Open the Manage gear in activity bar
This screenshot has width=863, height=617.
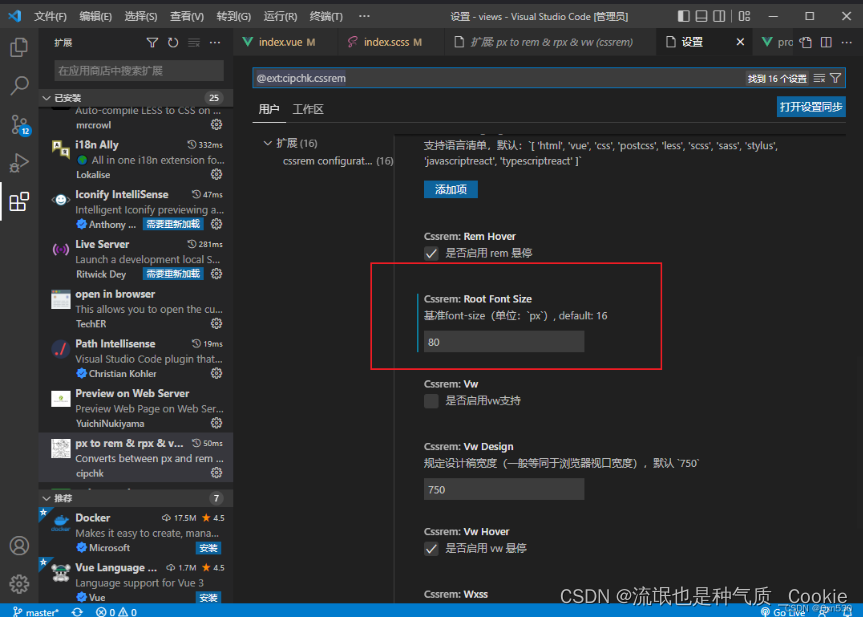(x=19, y=583)
